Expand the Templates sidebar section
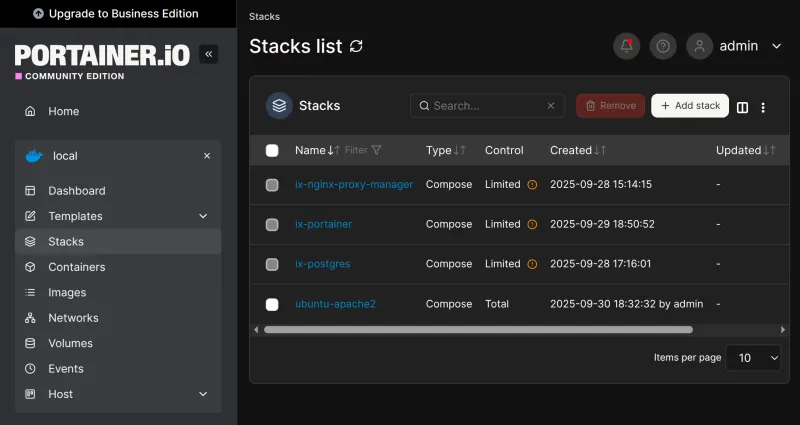Screen dimensions: 800x425 [x=203, y=216]
